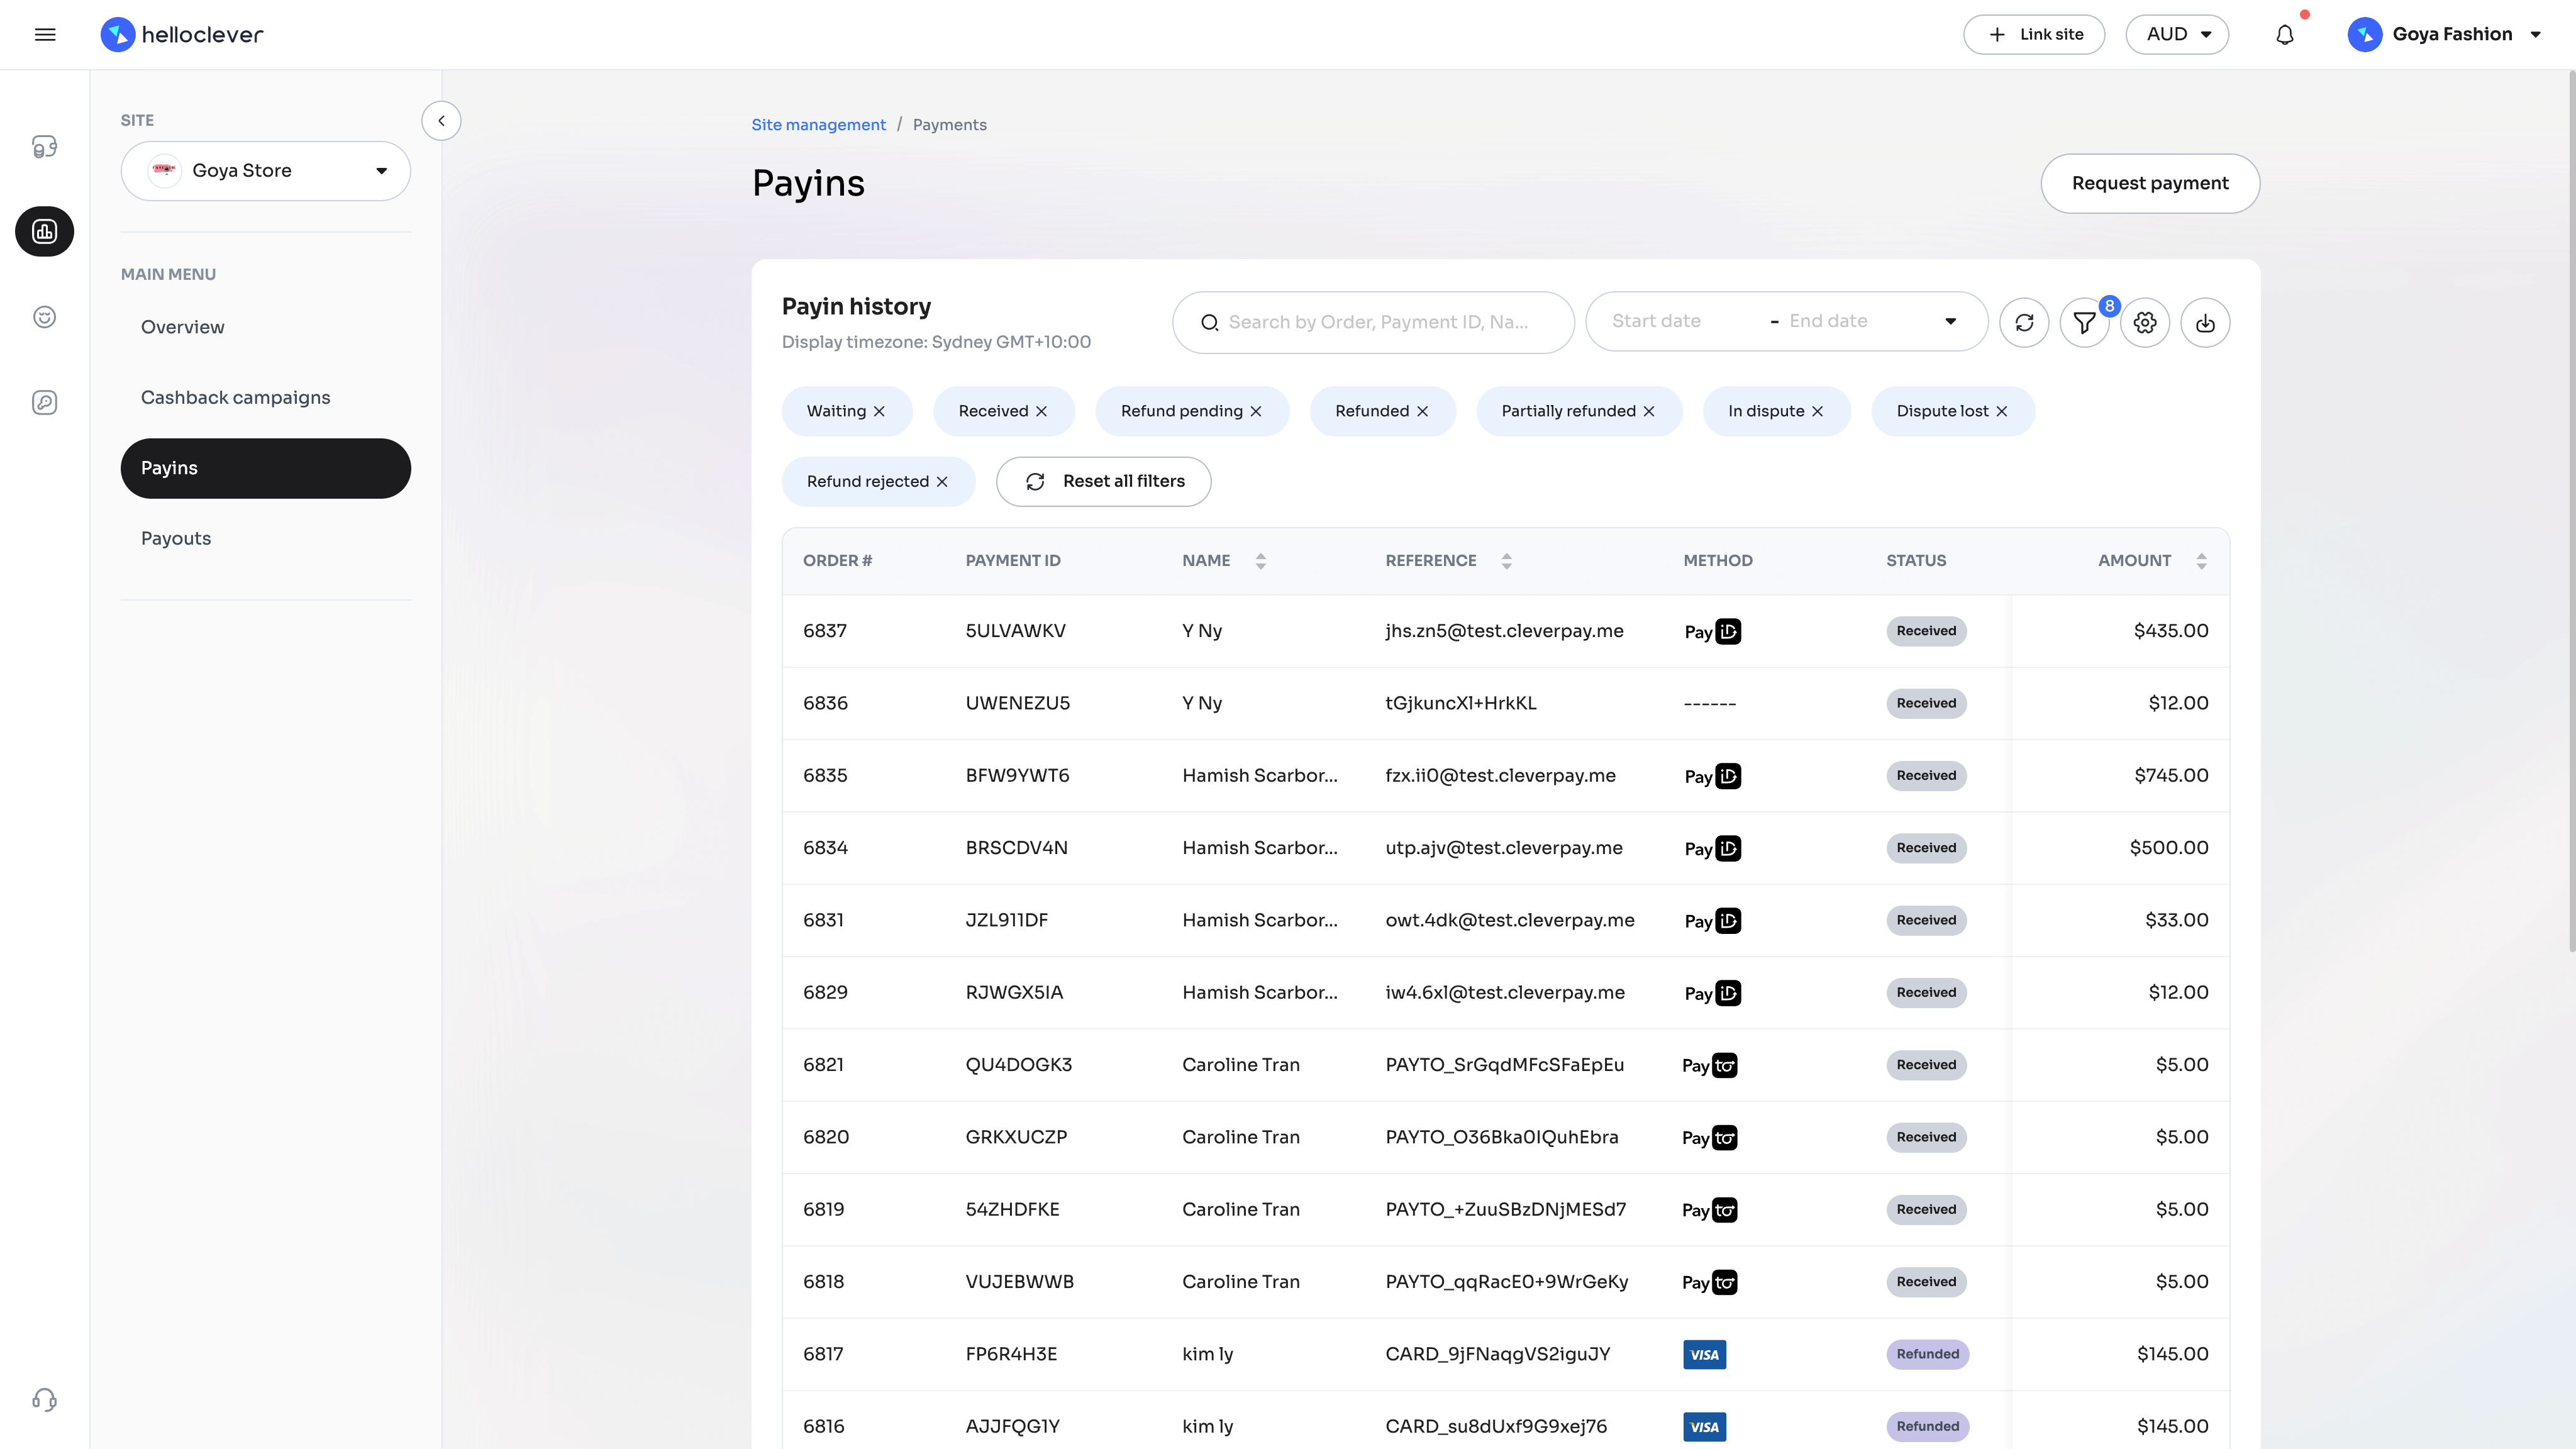
Task: Click the $500.00 amount for order 6834
Action: [x=2168, y=849]
